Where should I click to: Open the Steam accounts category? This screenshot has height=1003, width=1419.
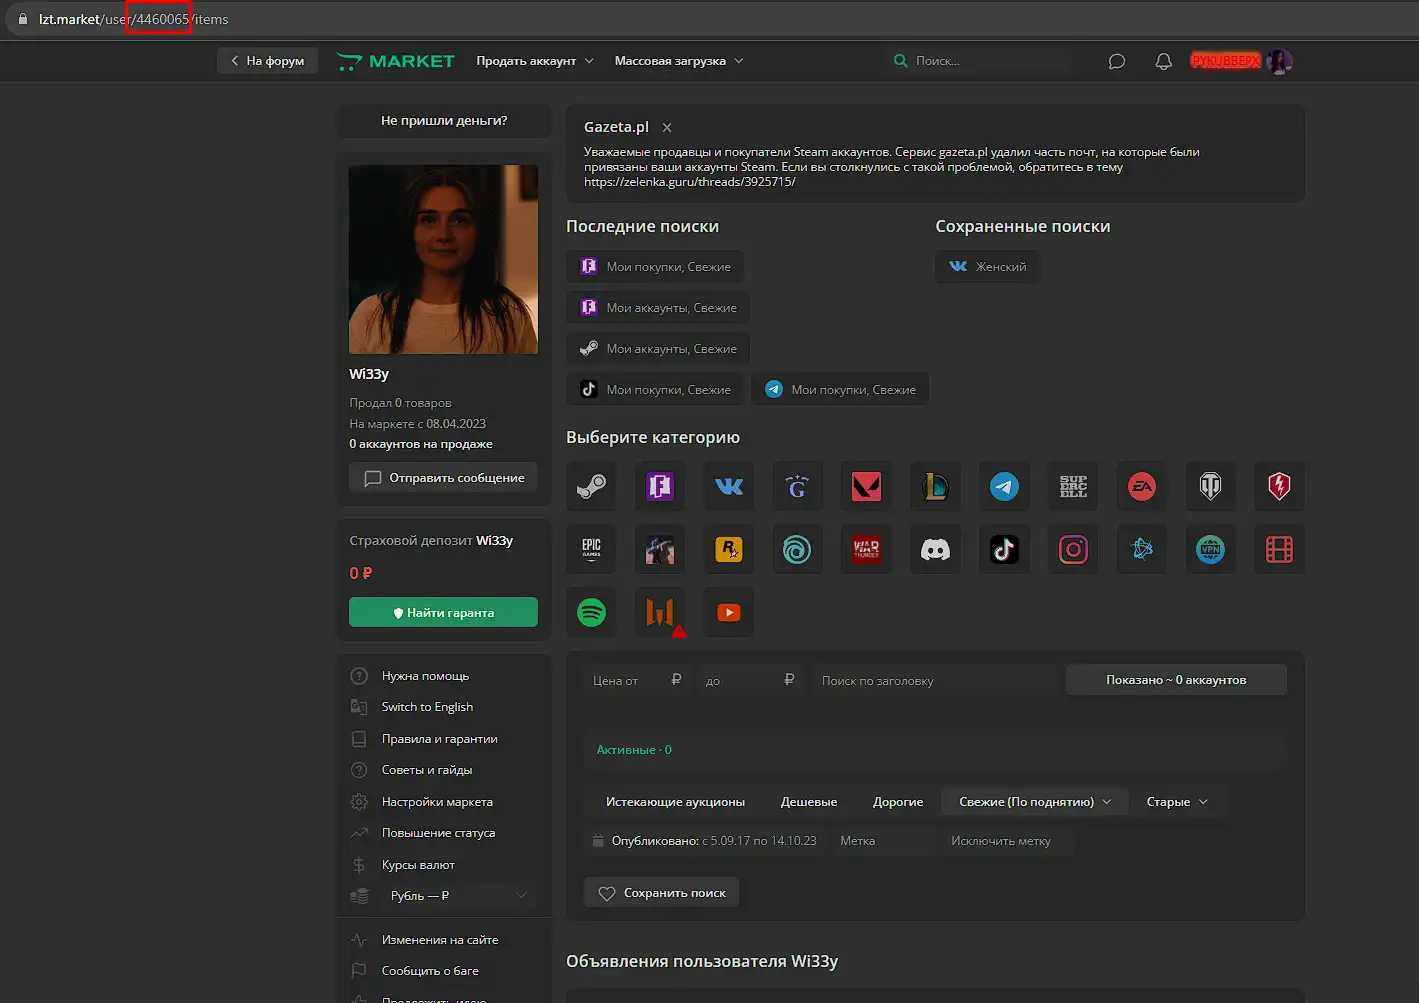pos(591,487)
